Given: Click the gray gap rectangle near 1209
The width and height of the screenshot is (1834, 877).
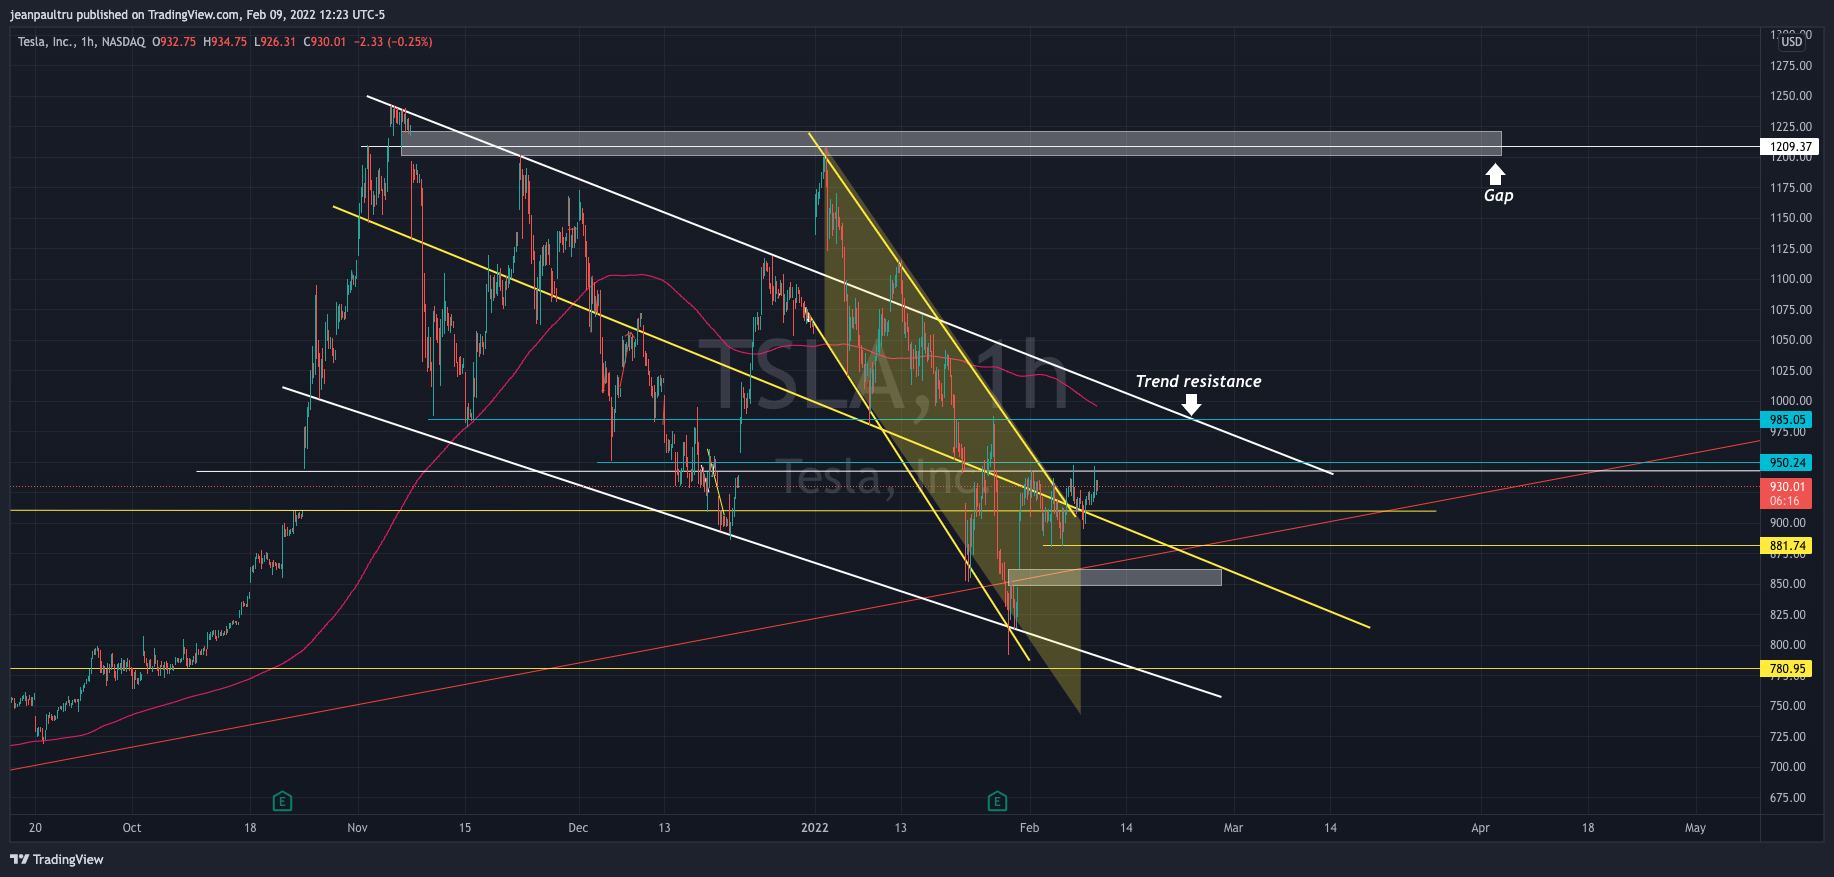Looking at the screenshot, I should coord(950,143).
